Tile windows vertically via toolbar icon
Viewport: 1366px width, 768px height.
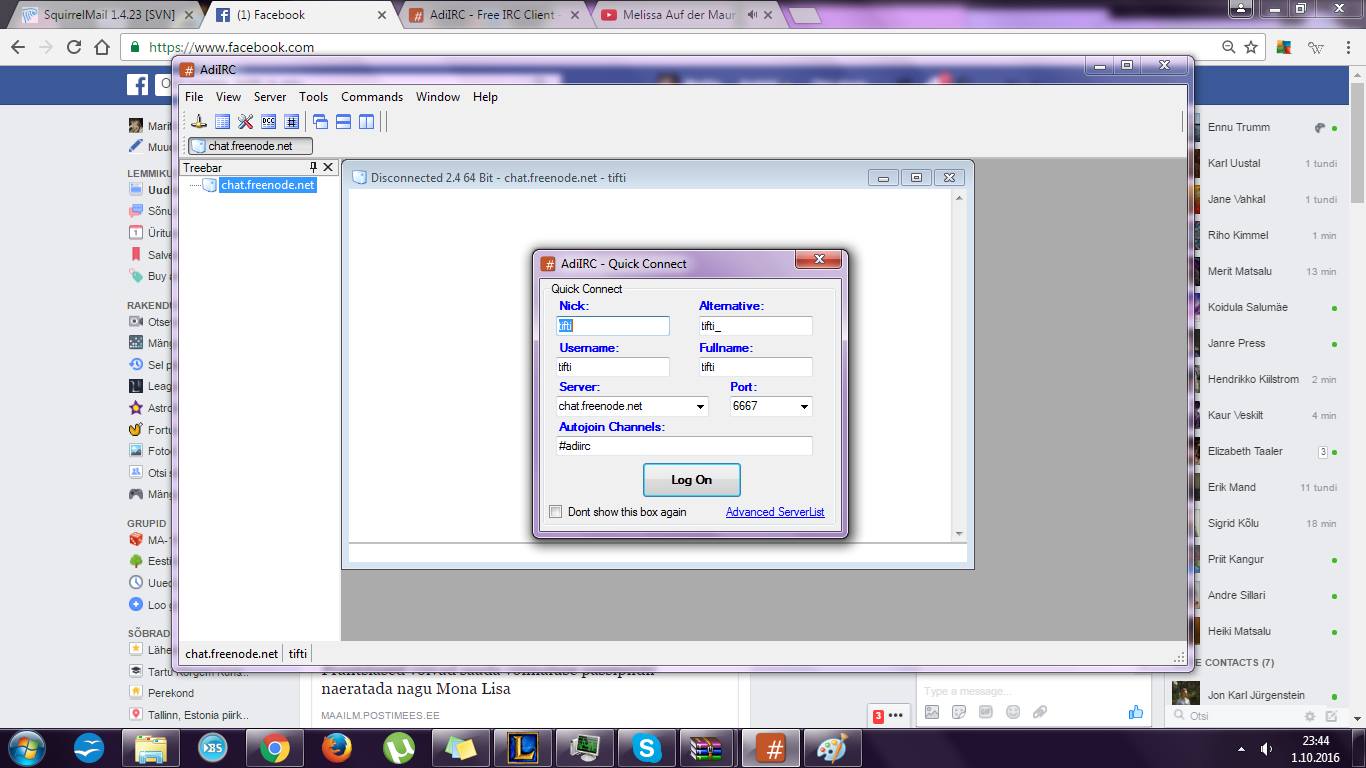click(x=367, y=122)
